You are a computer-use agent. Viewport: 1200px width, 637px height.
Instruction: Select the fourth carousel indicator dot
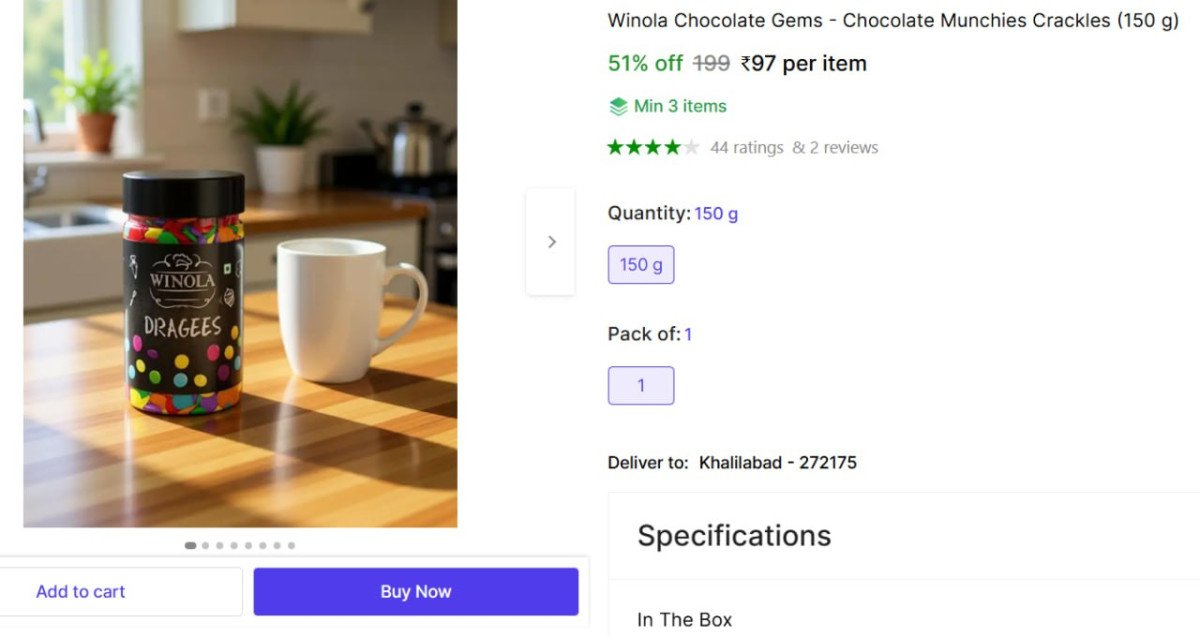[234, 545]
